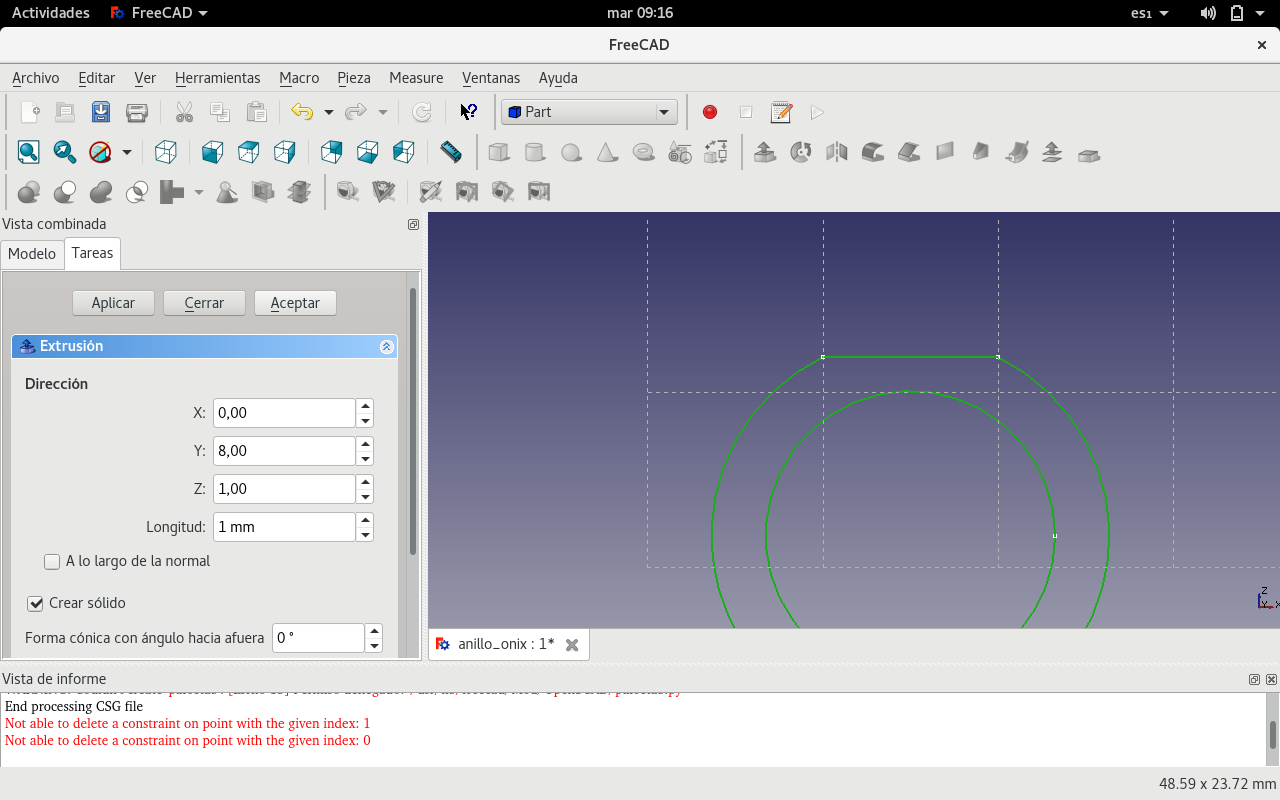Create a new document with toolbar icon
This screenshot has width=1280, height=800.
(x=30, y=112)
